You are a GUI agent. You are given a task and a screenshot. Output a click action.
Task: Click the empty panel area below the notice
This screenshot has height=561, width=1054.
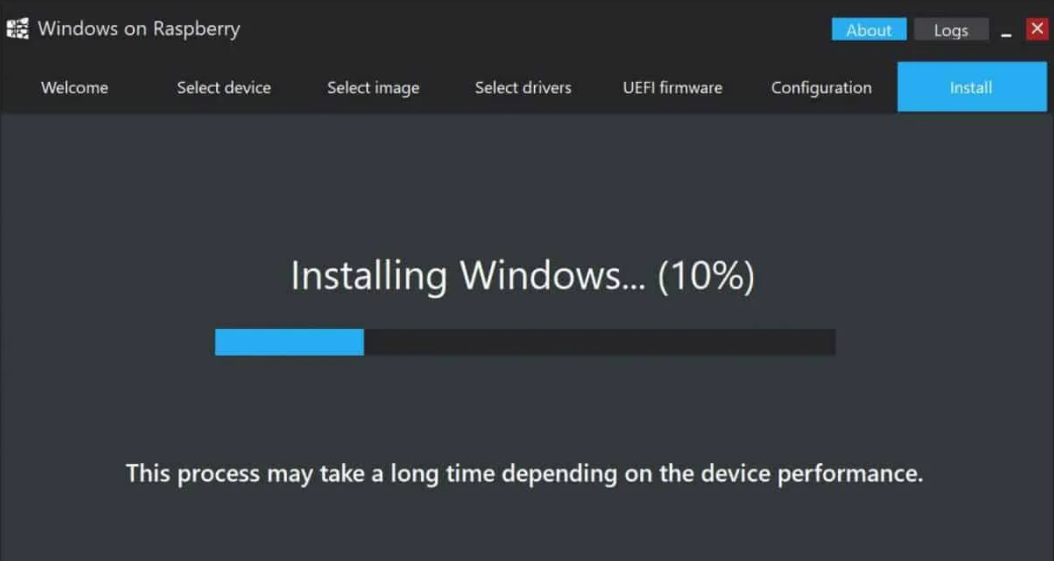coord(524,525)
